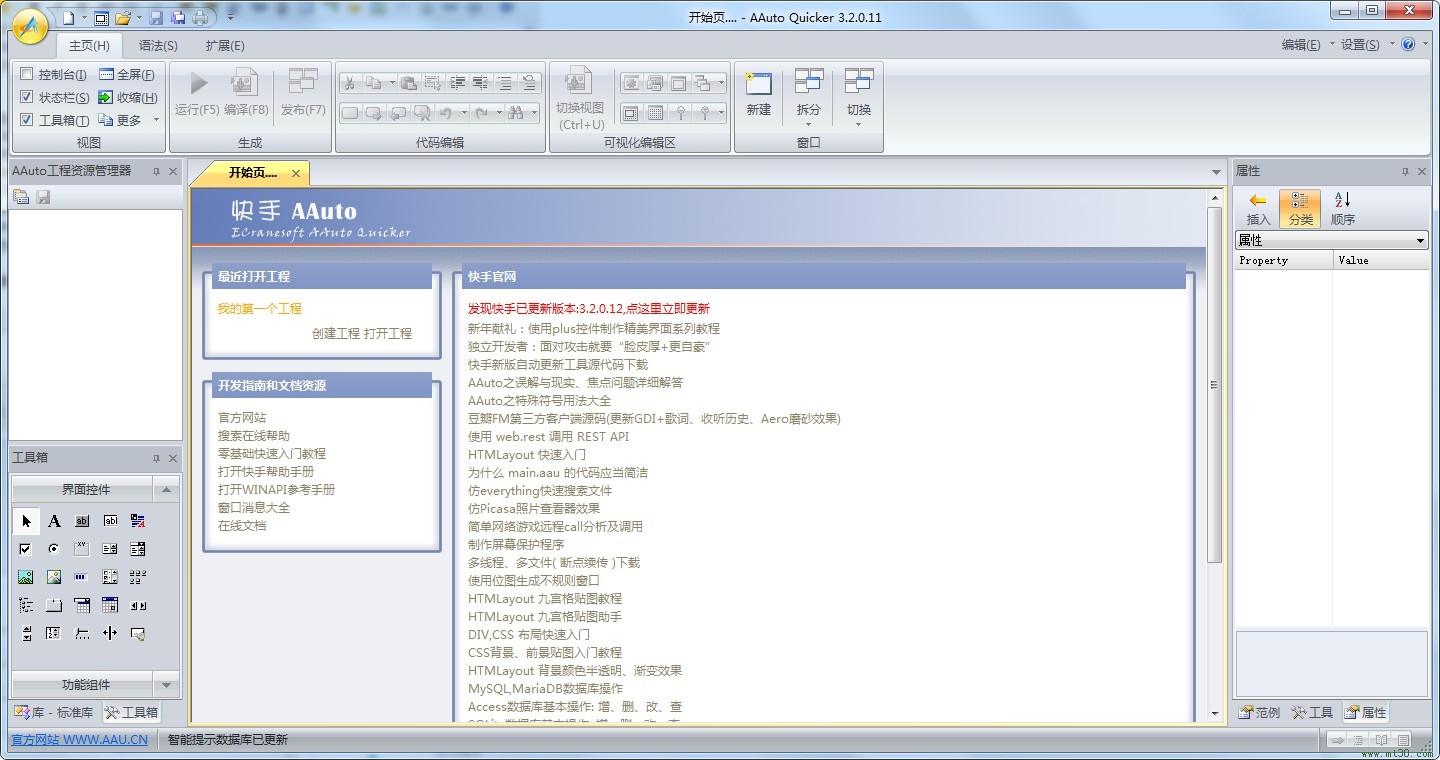Switch to the 范例 bottom tab
Image resolution: width=1440 pixels, height=760 pixels.
point(1260,713)
